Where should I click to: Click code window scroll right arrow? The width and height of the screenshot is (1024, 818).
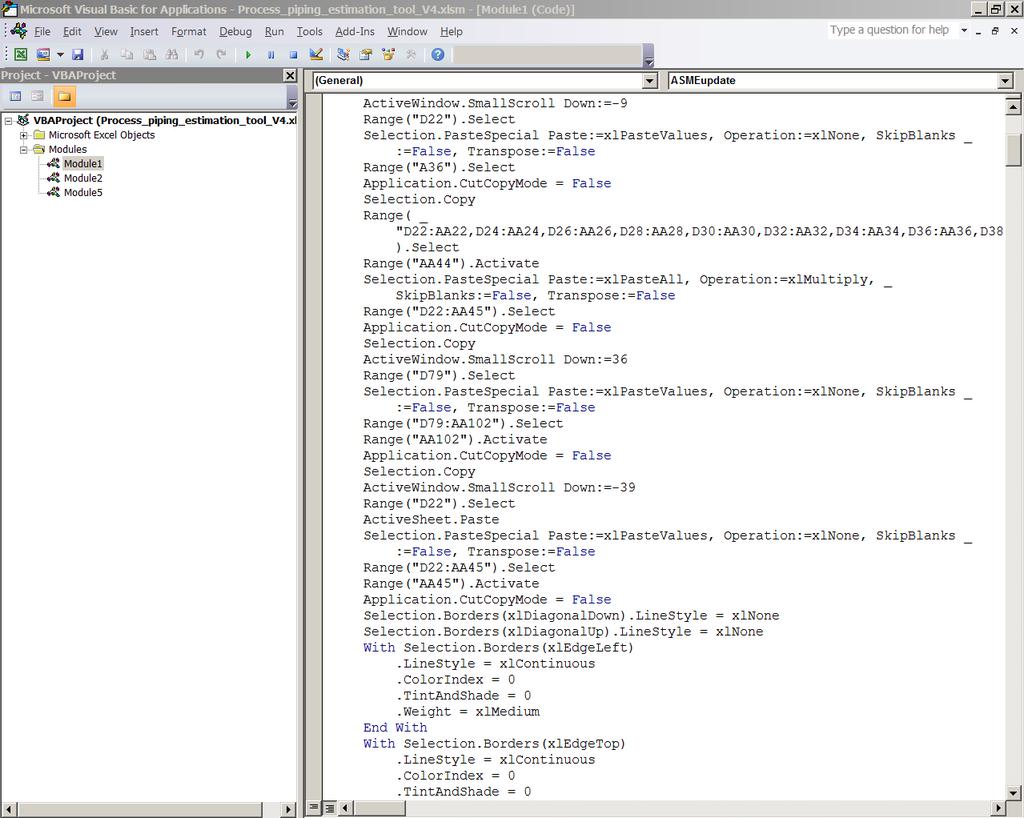point(998,808)
